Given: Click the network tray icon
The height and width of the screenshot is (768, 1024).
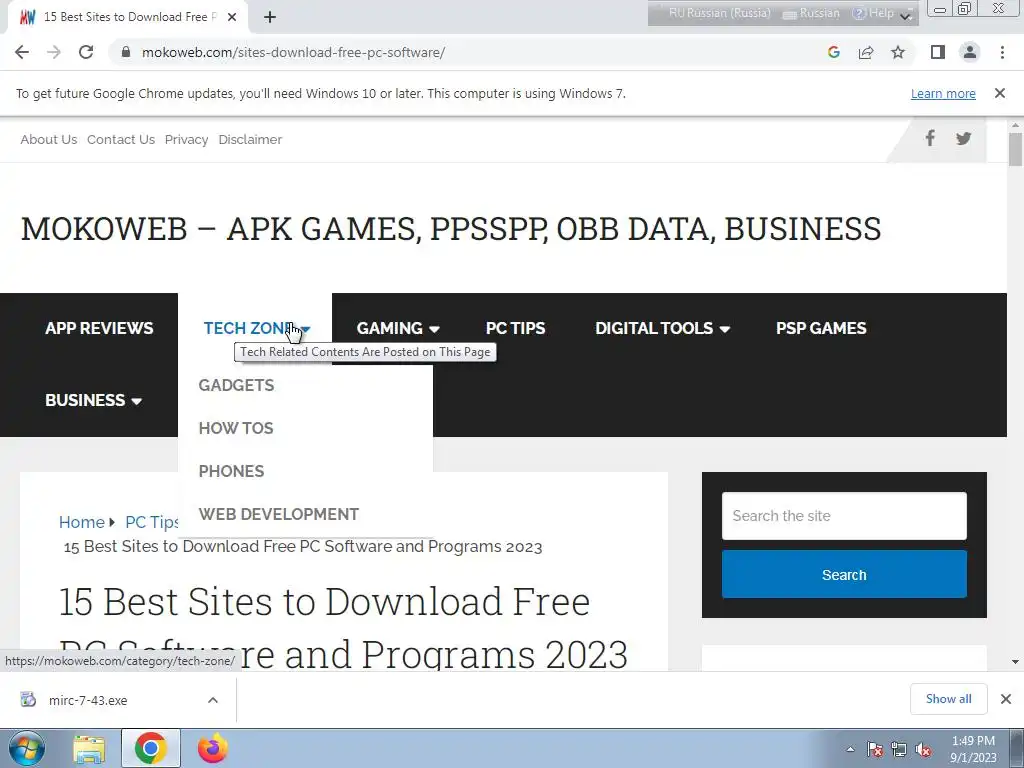Looking at the screenshot, I should point(899,750).
